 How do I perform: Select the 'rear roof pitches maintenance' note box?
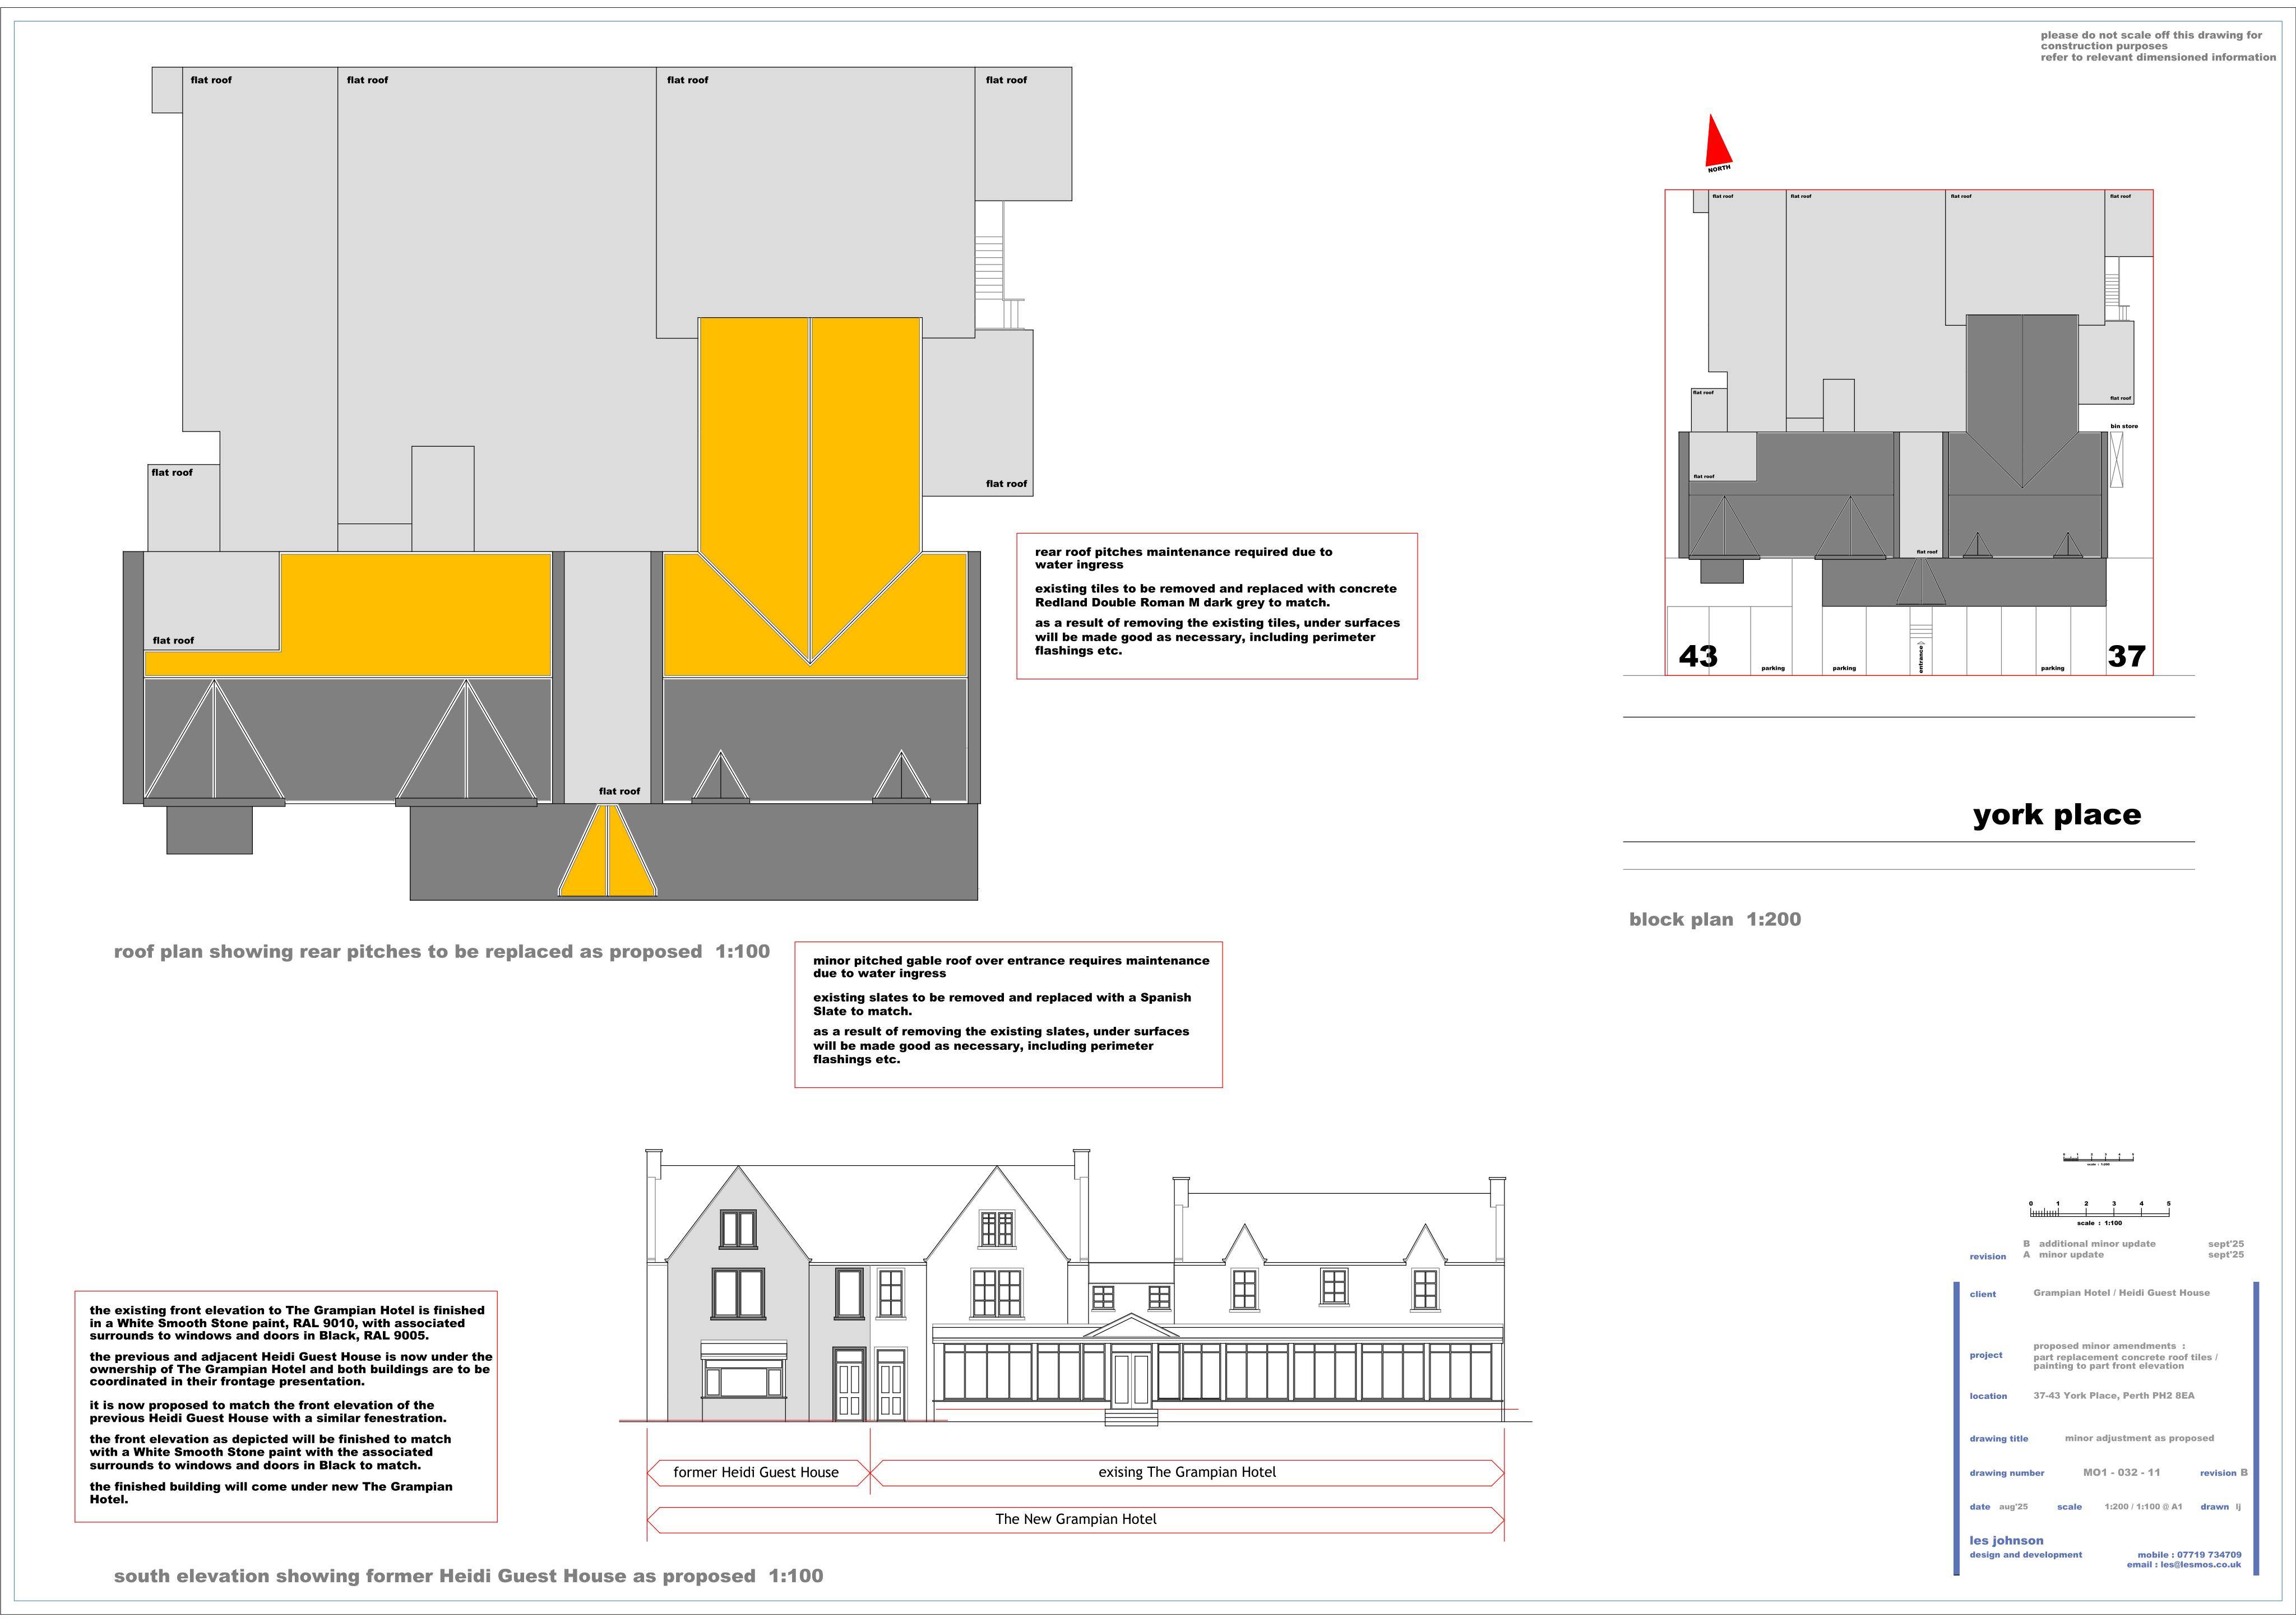coord(1217,606)
